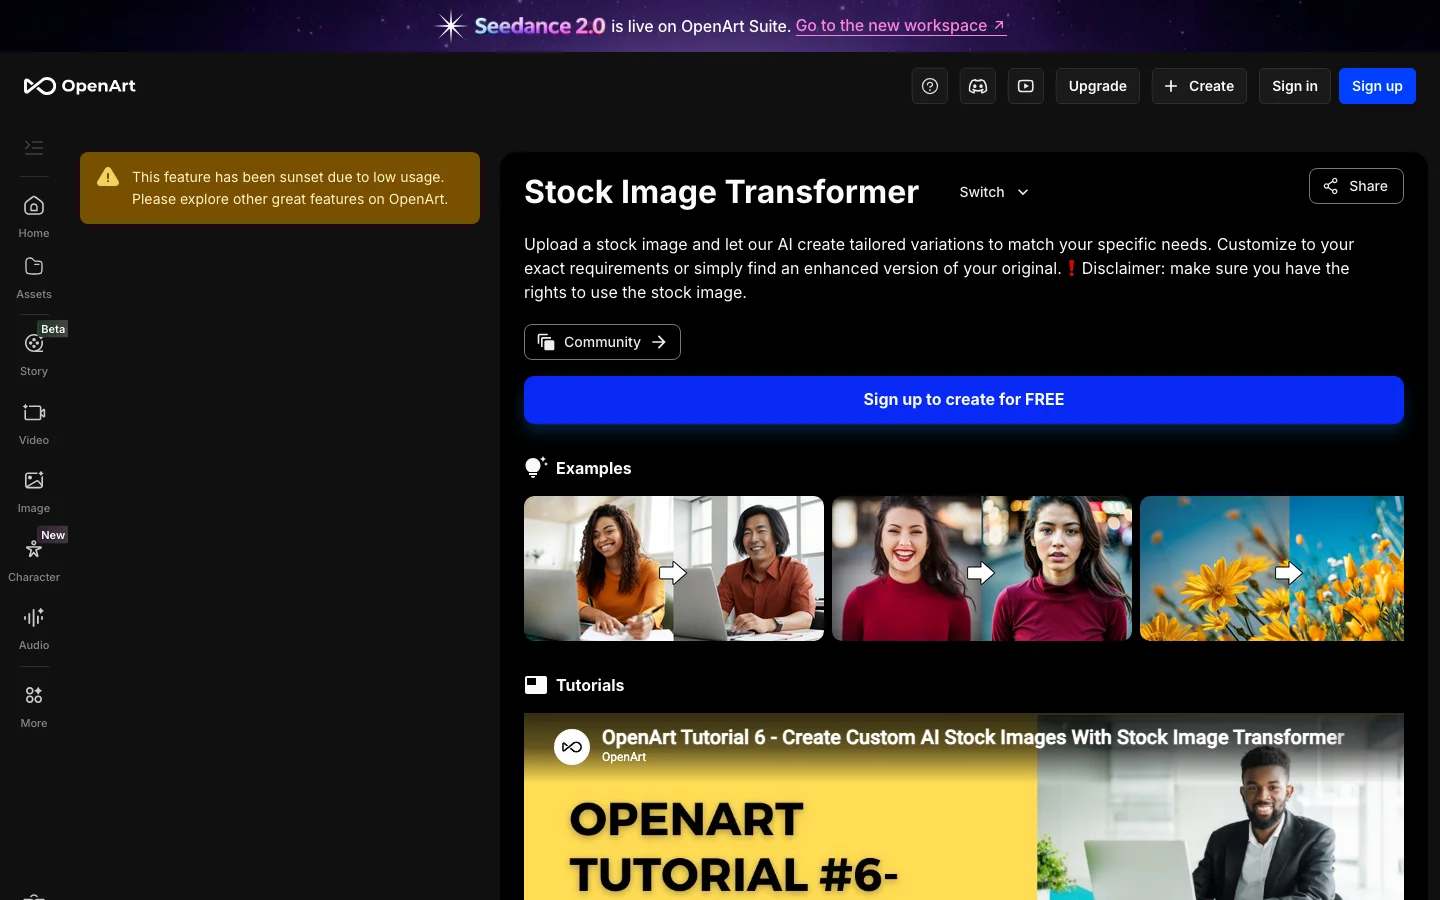Click the Tutorials section icon
Screen dimensions: 1440x900
(x=536, y=685)
